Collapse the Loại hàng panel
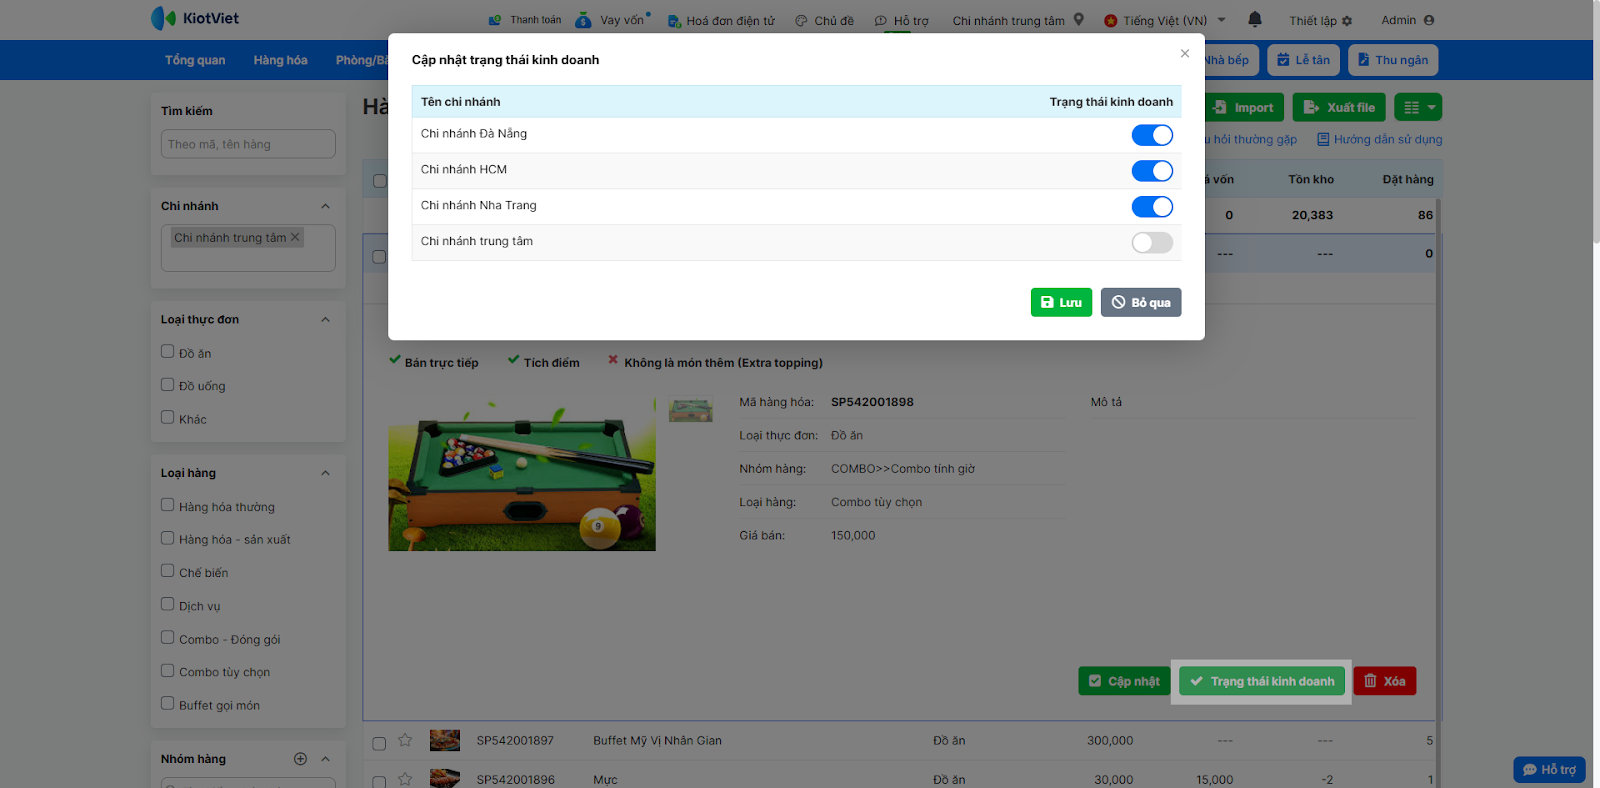Image resolution: width=1600 pixels, height=788 pixels. click(325, 473)
